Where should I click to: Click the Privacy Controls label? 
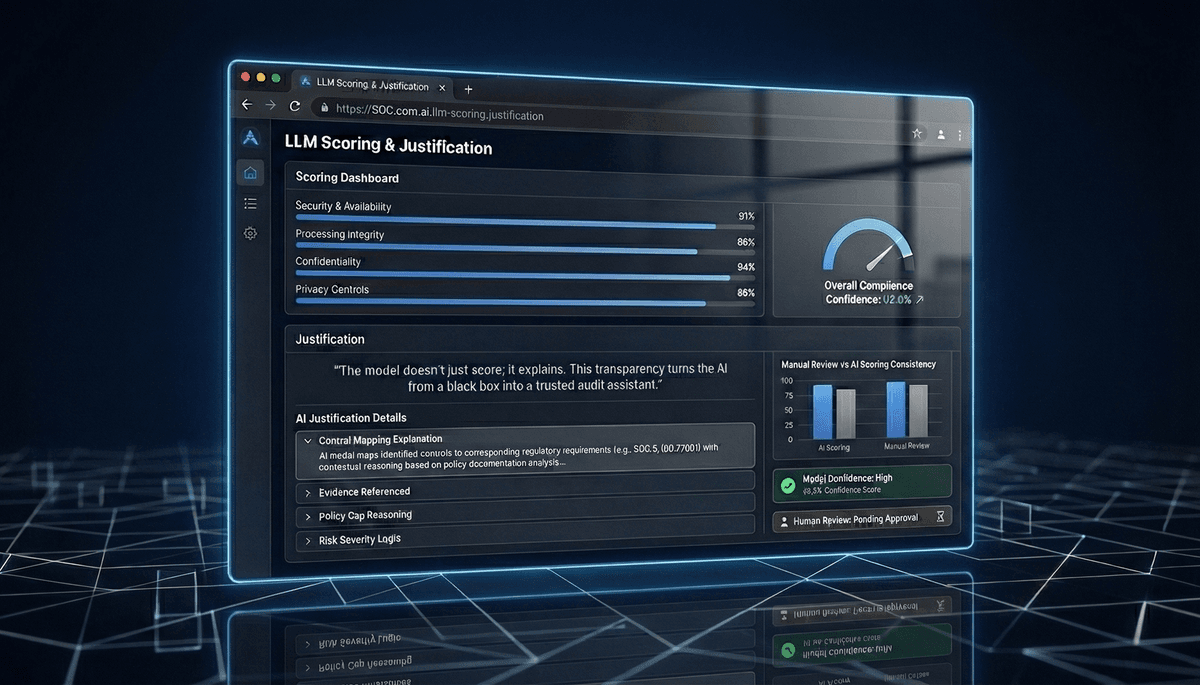(332, 290)
